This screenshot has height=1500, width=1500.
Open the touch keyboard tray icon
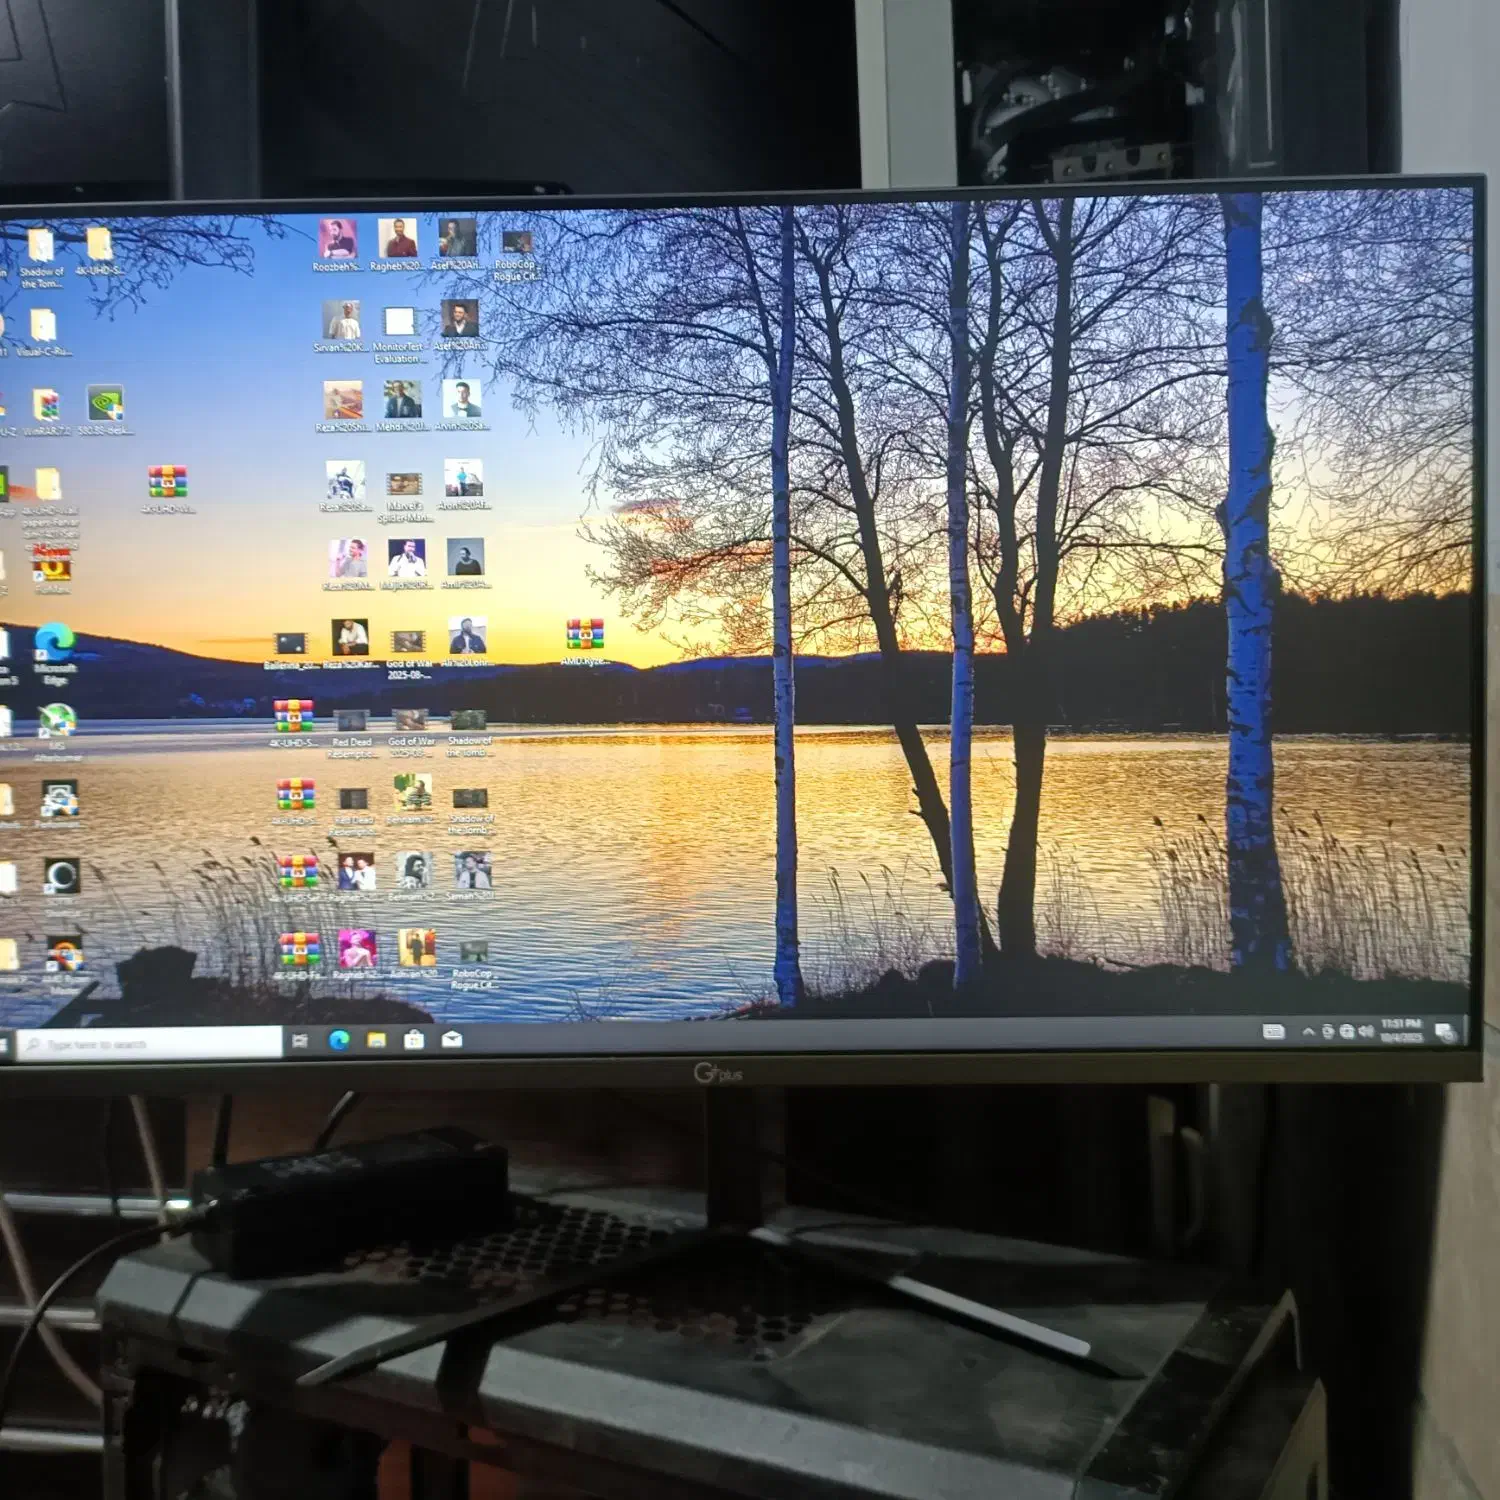point(1273,1032)
